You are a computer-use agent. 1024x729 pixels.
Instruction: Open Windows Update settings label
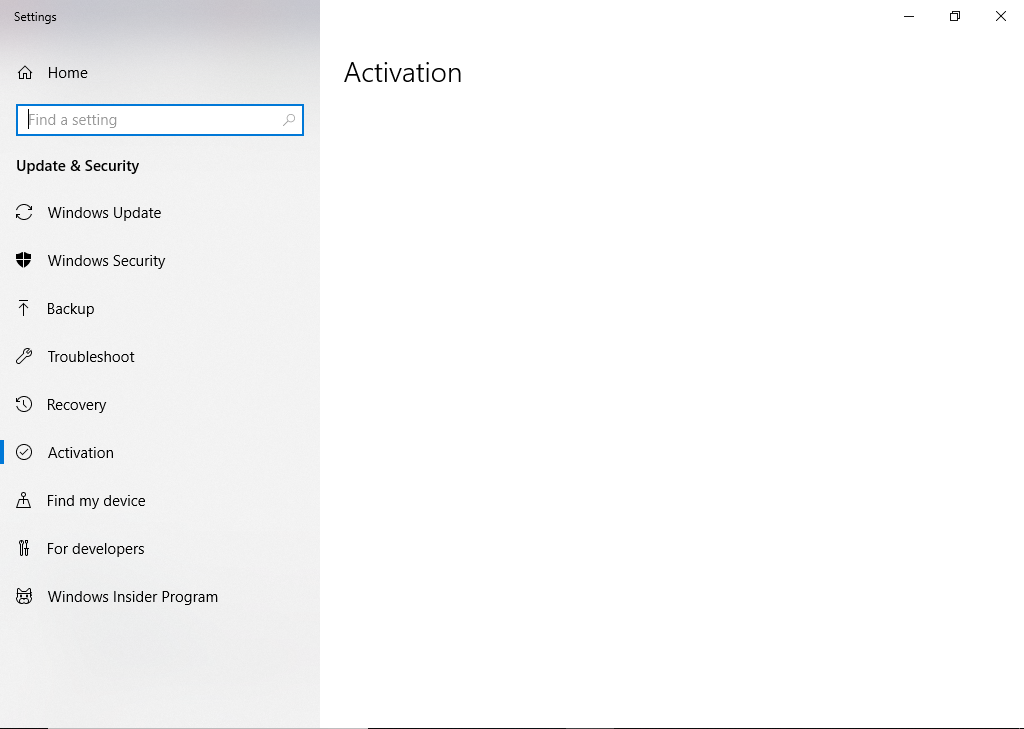click(x=104, y=213)
